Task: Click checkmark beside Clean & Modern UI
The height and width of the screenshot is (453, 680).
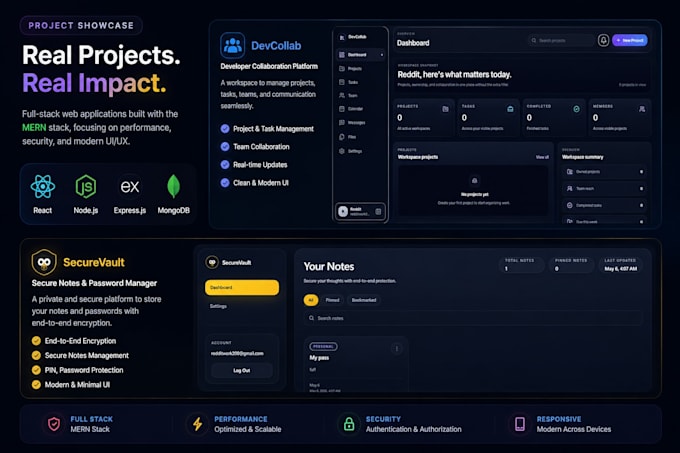Action: [225, 183]
